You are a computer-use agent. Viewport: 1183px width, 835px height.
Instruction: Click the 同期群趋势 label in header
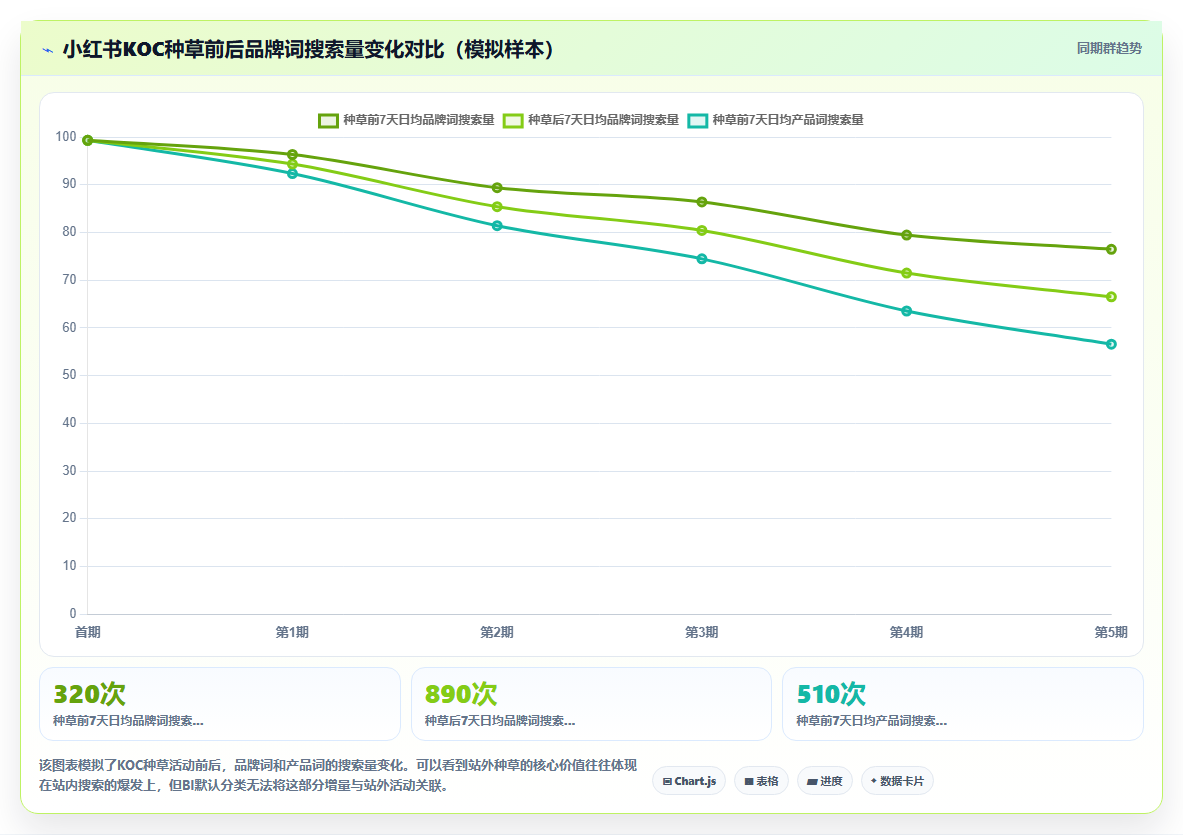tap(1109, 48)
